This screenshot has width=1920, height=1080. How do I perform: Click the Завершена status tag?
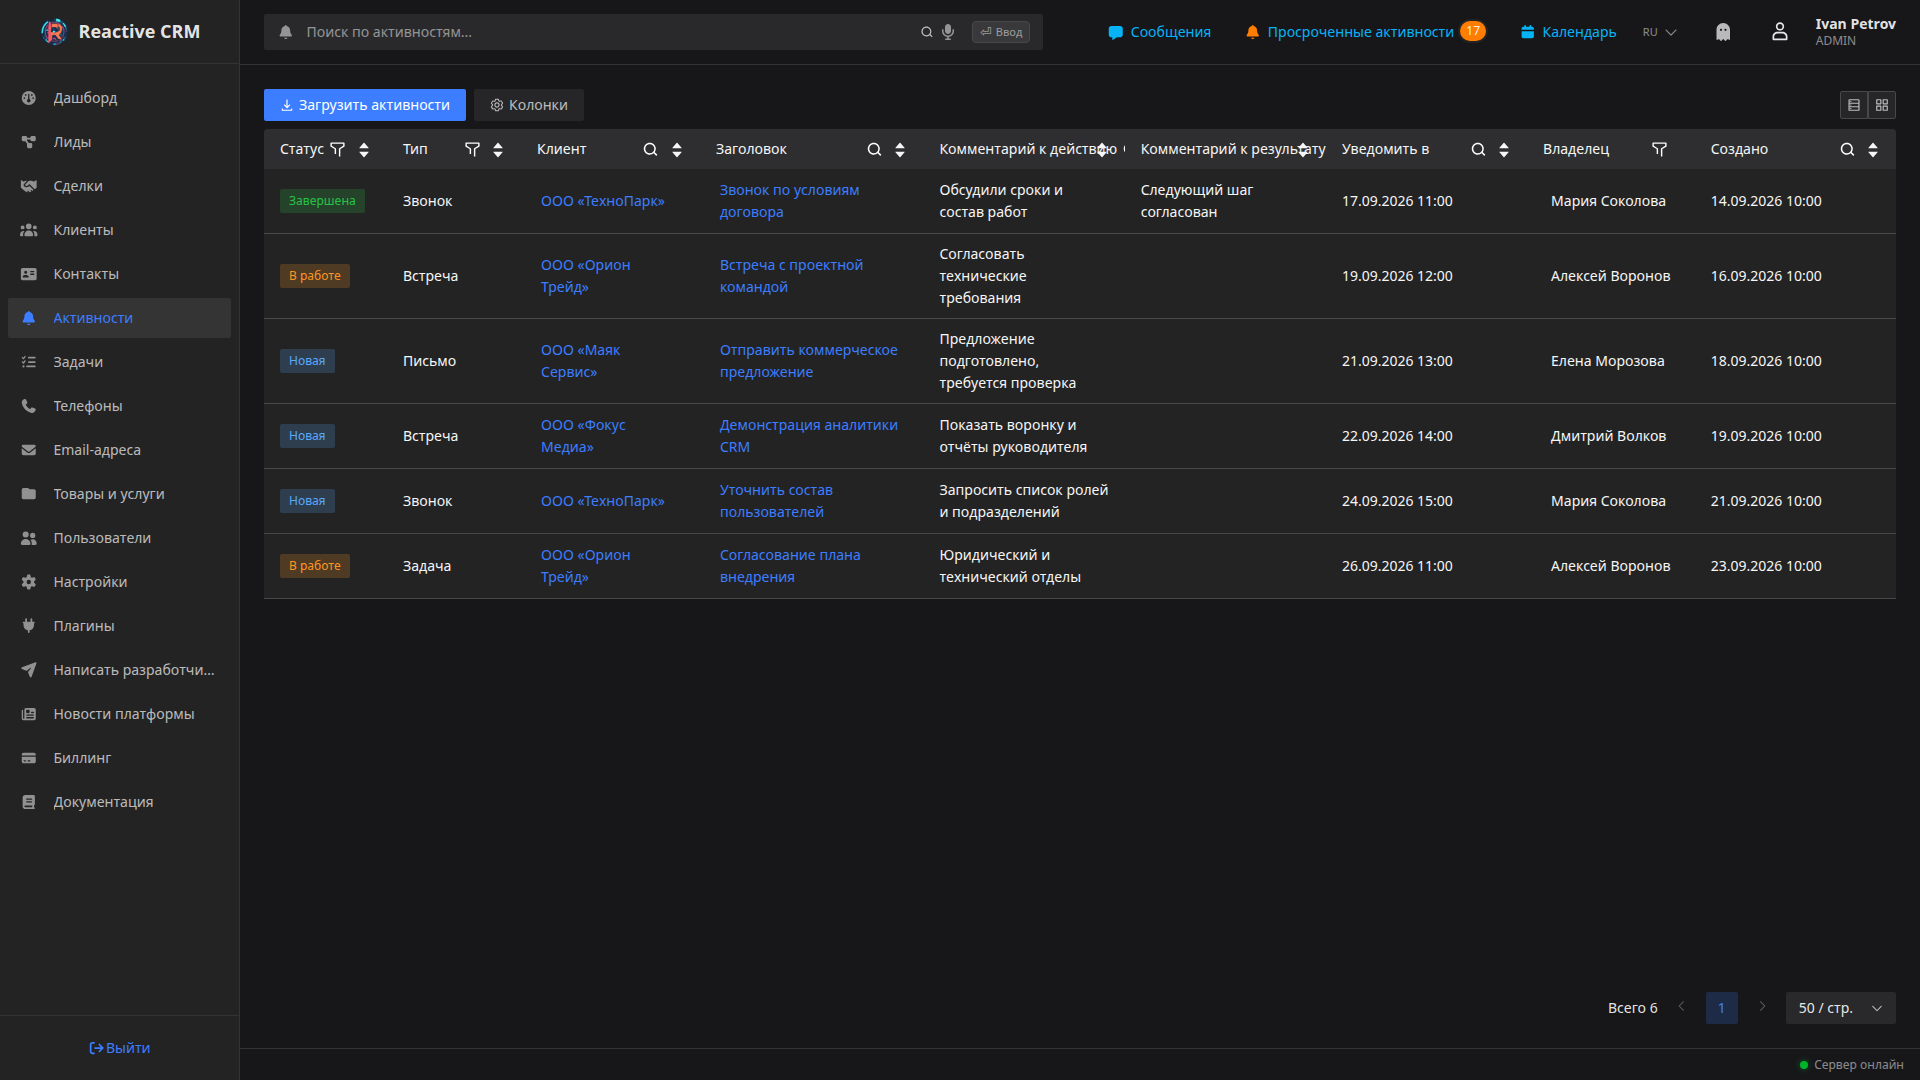[322, 201]
